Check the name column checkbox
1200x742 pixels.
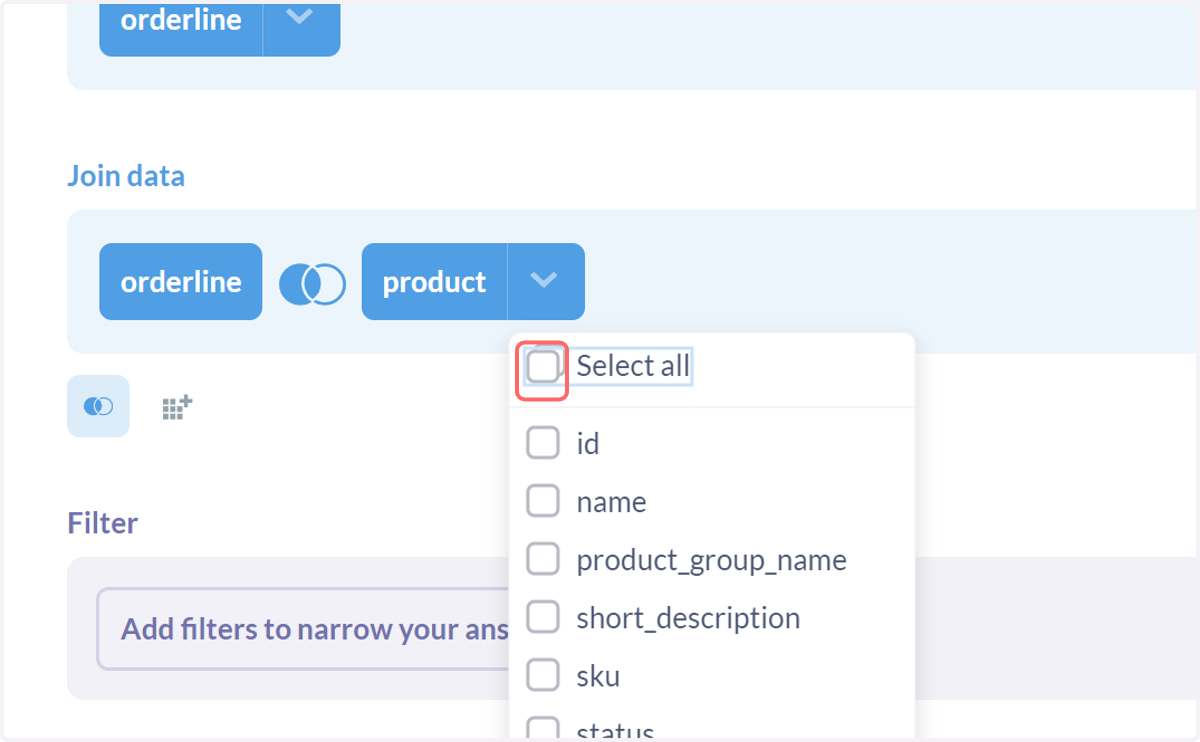click(x=543, y=501)
